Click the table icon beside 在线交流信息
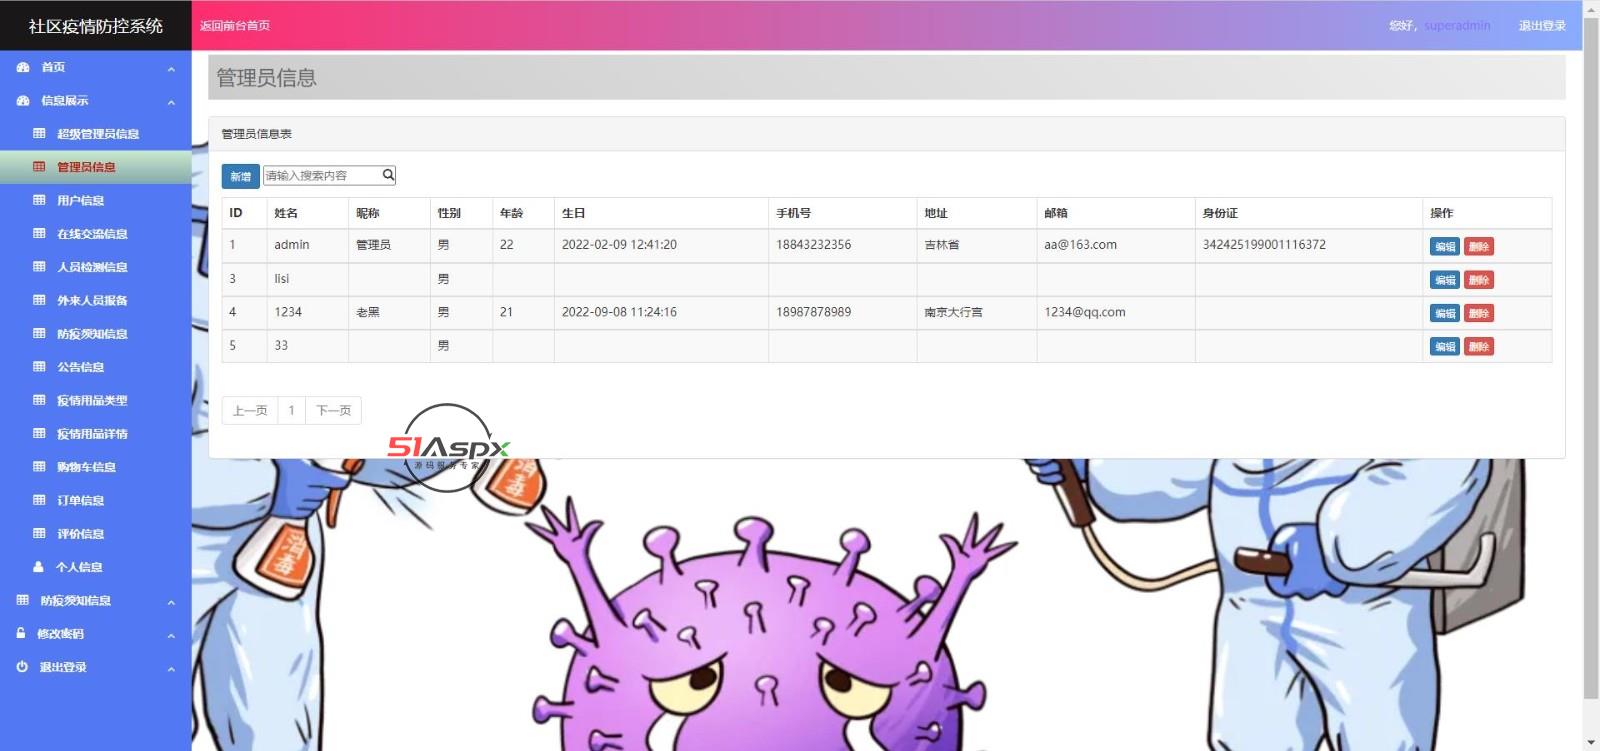Viewport: 1600px width, 751px height. (x=39, y=233)
